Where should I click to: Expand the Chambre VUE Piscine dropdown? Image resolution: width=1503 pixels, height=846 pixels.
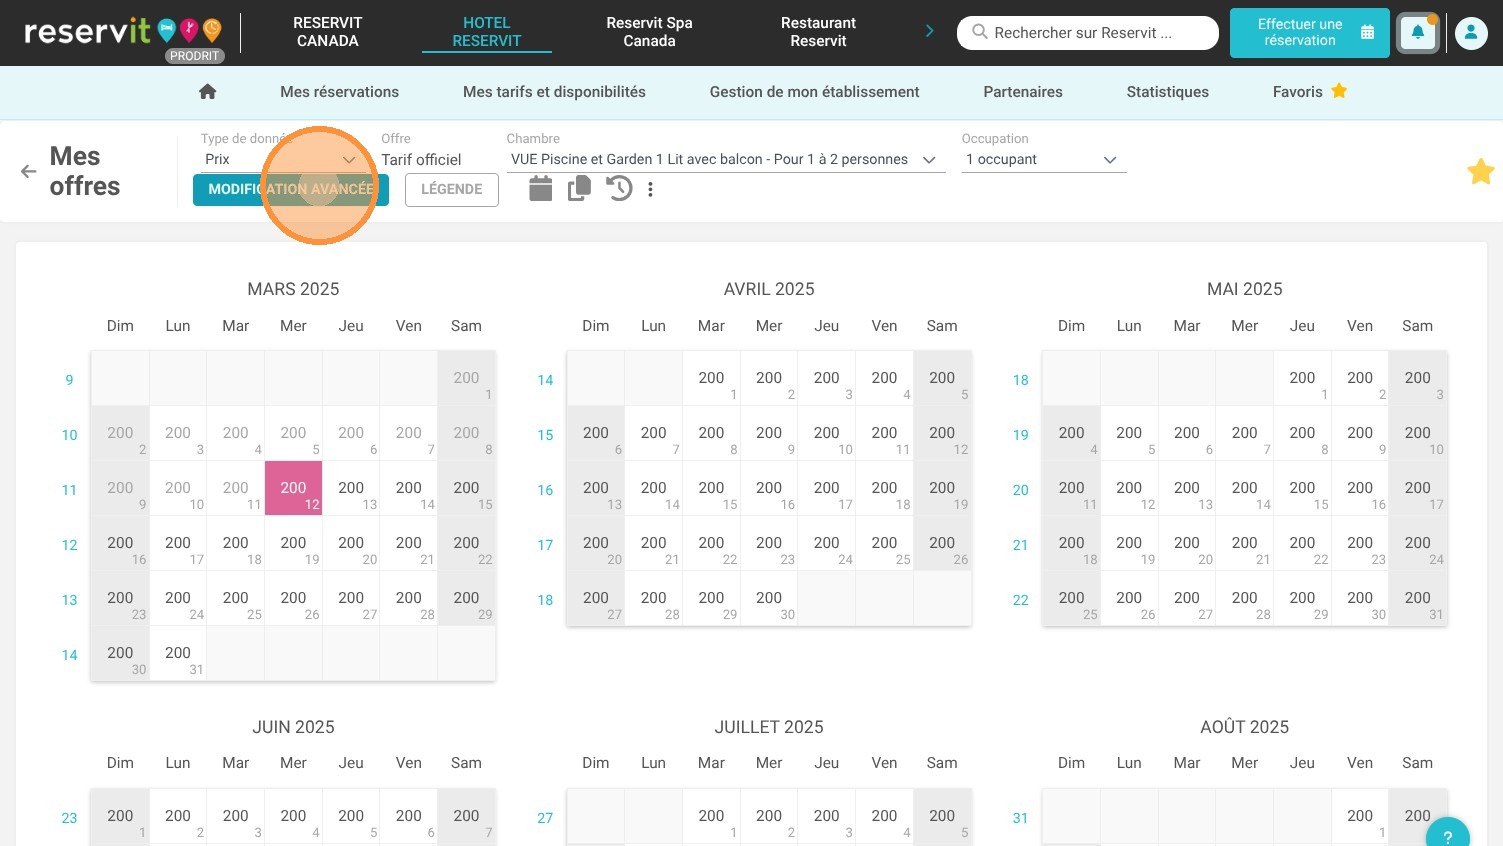[725, 160]
